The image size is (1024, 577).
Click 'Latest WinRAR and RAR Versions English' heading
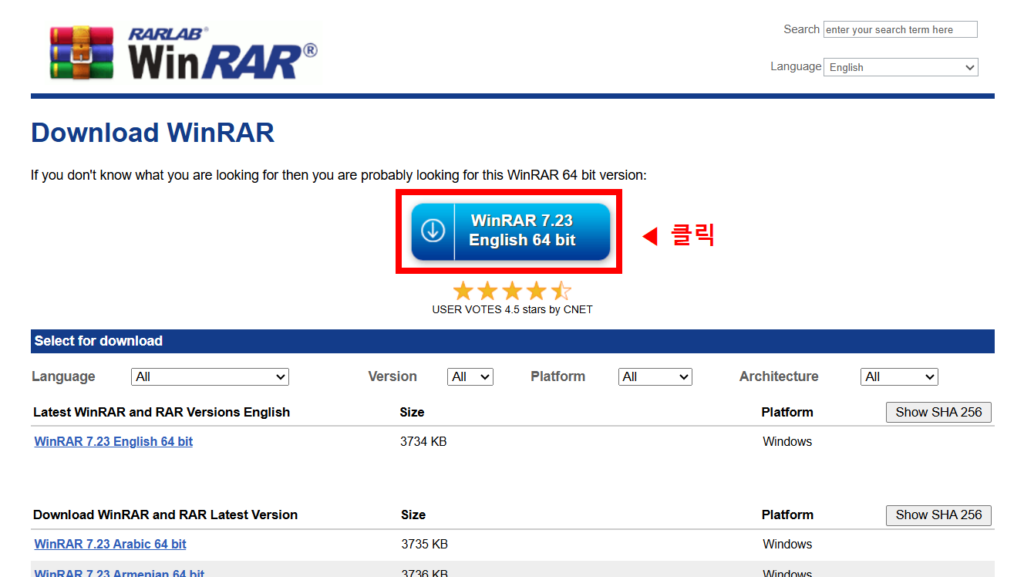(161, 413)
